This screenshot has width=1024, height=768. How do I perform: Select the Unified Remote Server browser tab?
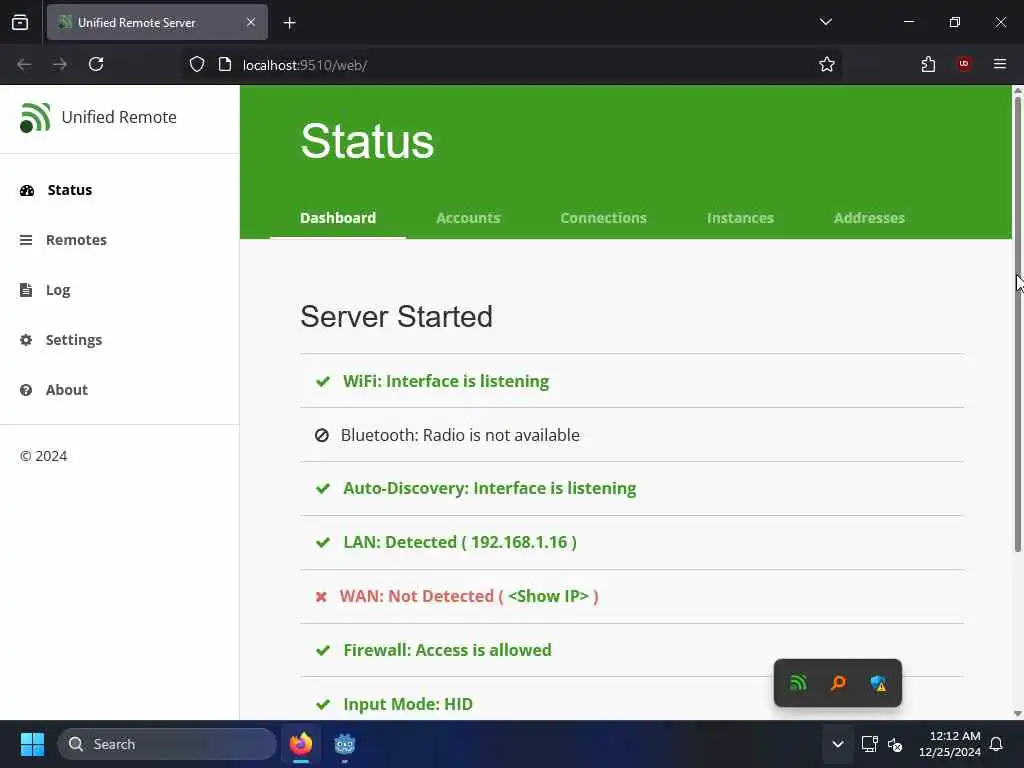click(157, 22)
